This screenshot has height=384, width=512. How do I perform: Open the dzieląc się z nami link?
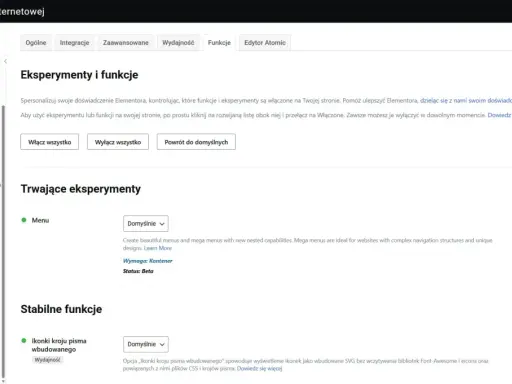click(x=466, y=100)
